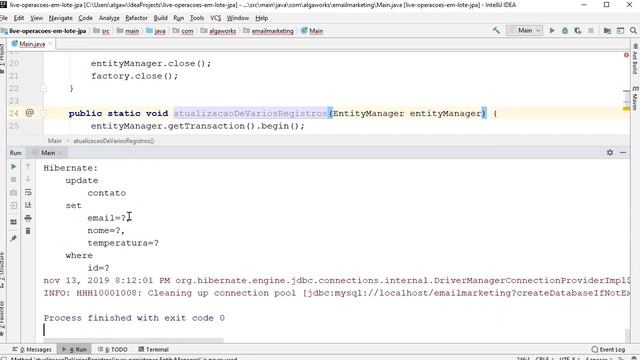Screen dimensions: 640x360
Task: Click the Main class breadcrumb in navbar
Action: tap(312, 31)
